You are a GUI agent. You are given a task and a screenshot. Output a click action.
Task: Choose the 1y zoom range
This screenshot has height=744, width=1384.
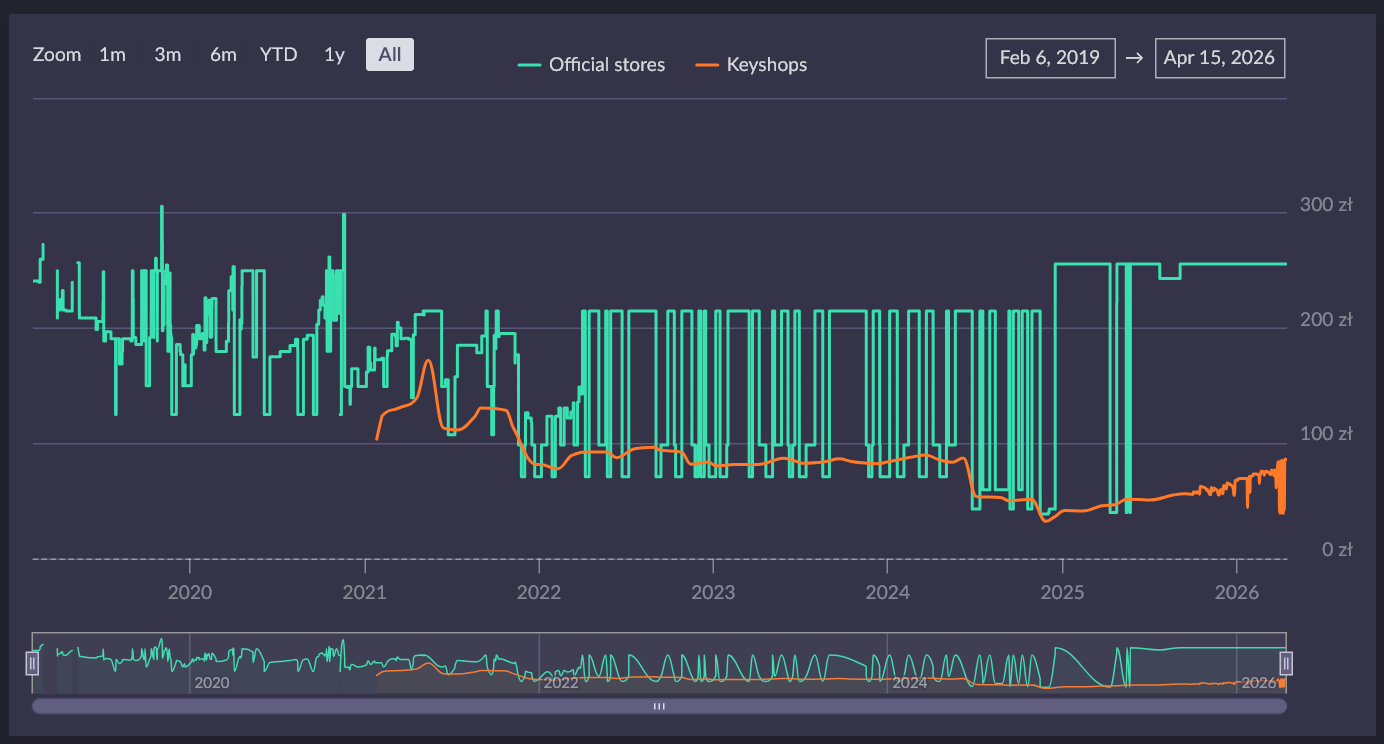334,55
